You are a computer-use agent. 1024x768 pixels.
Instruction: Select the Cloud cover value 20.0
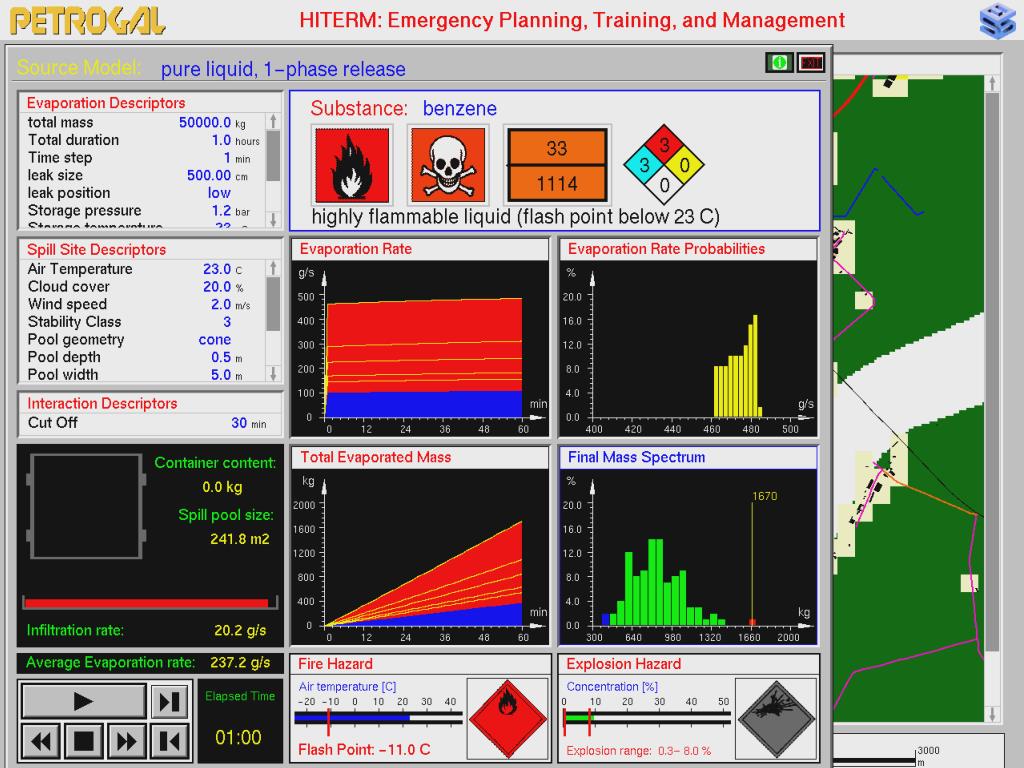click(x=217, y=287)
